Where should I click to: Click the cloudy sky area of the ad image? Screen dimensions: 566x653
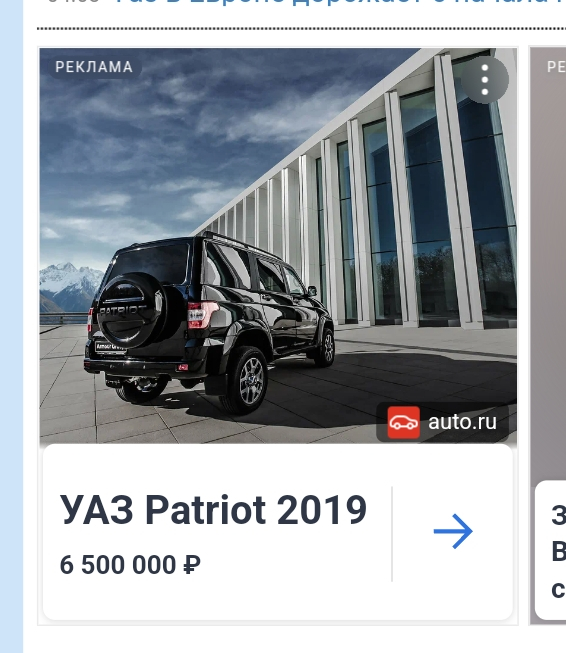click(167, 137)
